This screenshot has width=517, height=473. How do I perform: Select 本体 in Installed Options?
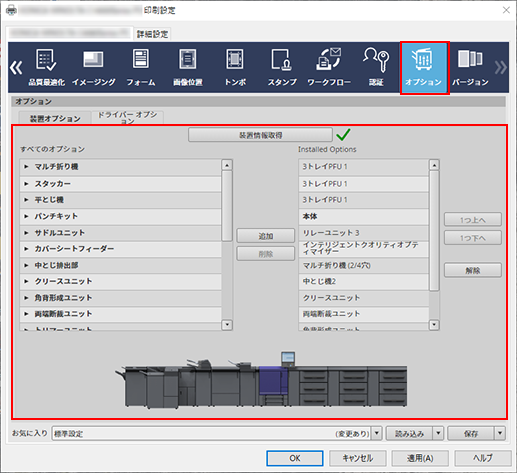point(363,216)
